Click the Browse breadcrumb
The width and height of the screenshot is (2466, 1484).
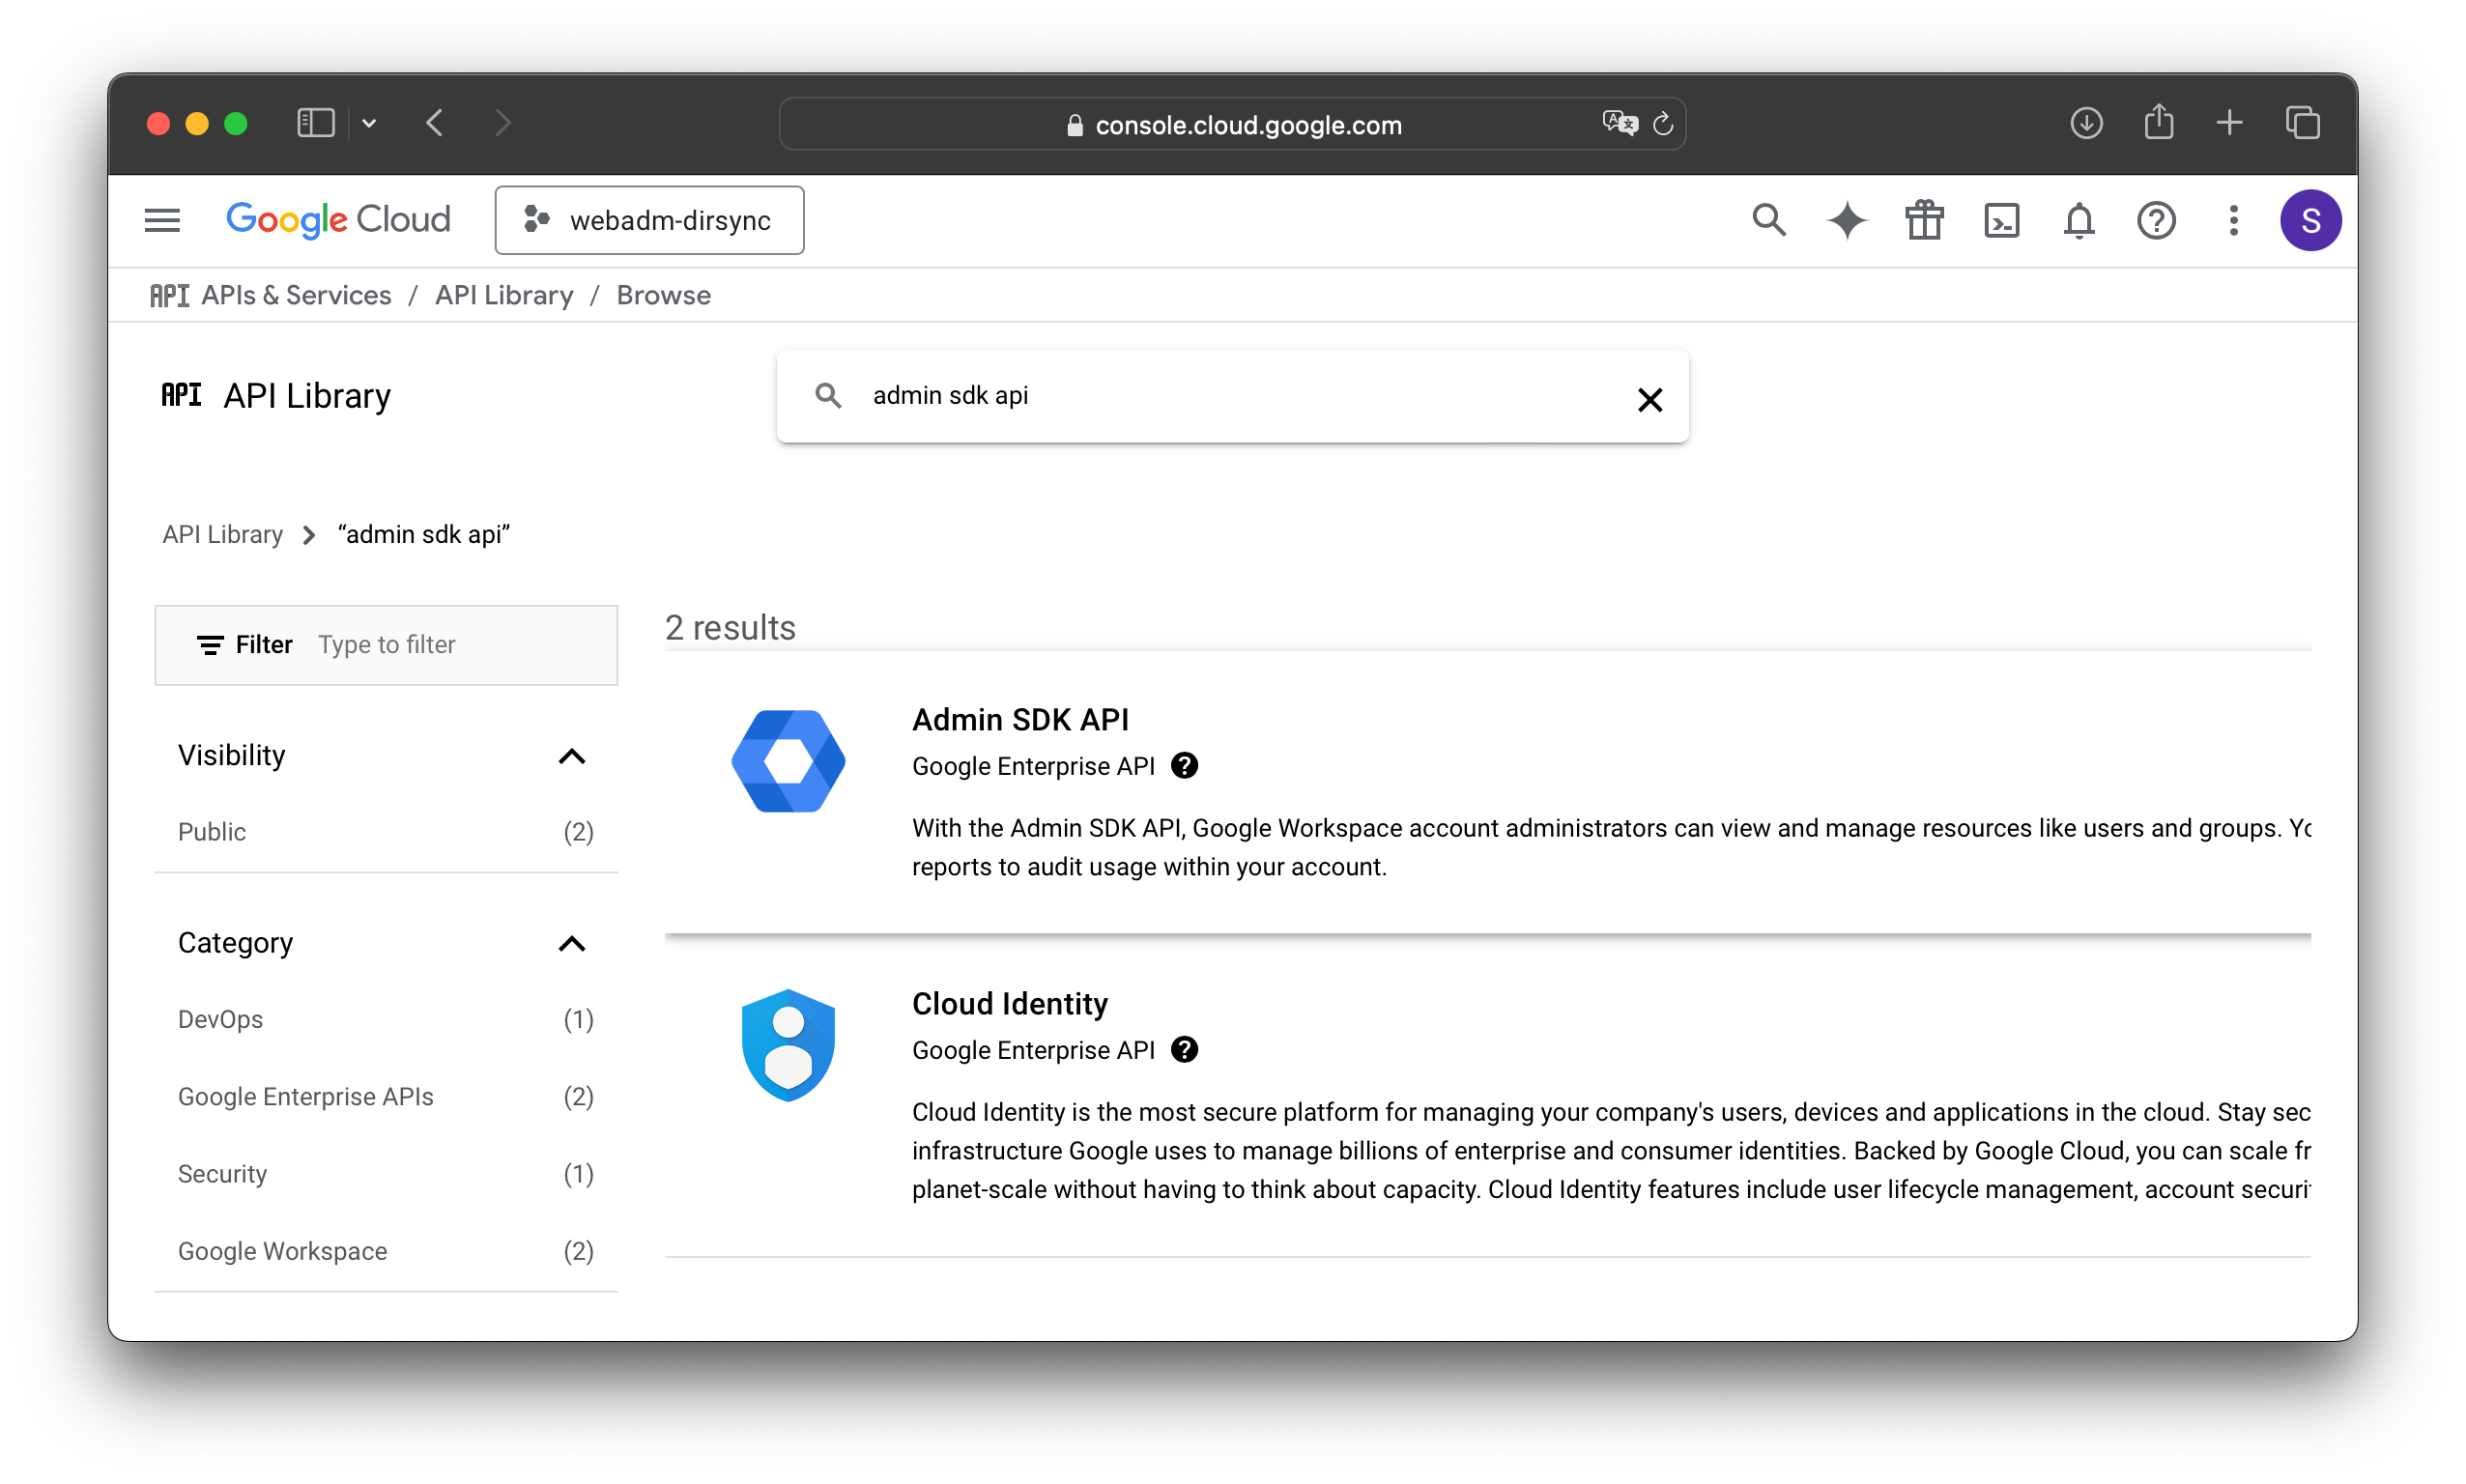663,295
